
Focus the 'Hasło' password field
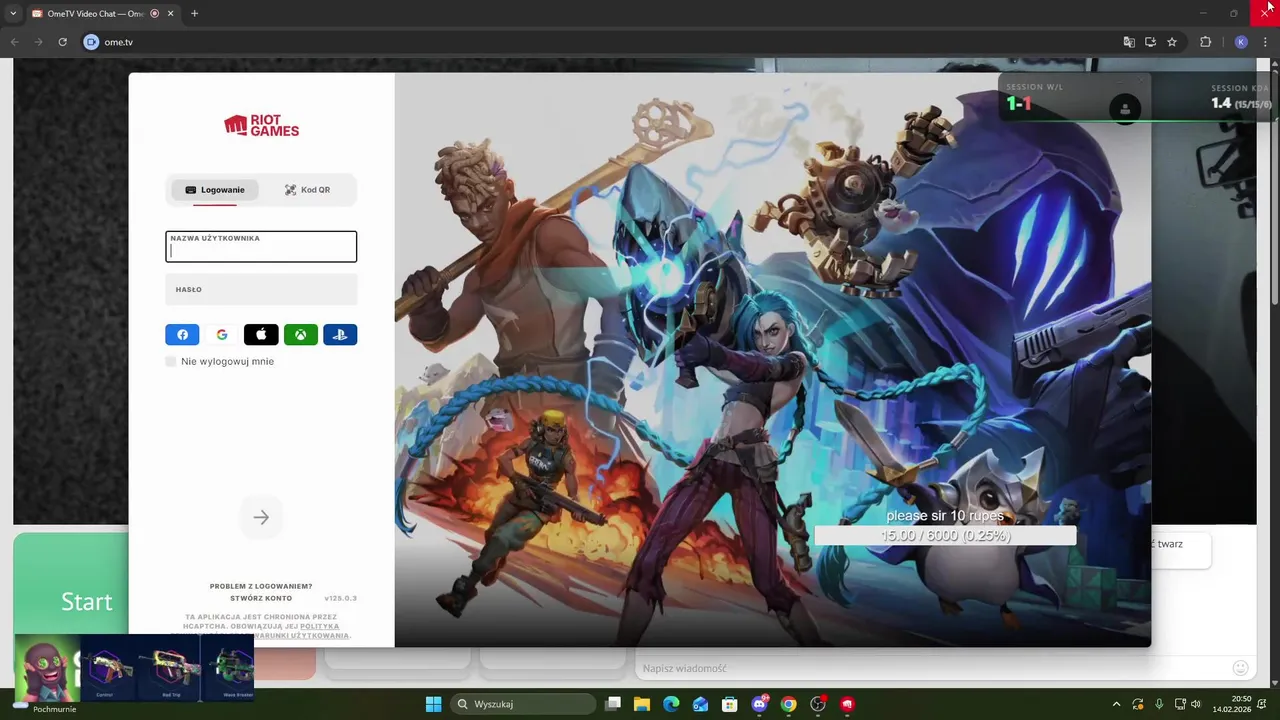tap(261, 289)
